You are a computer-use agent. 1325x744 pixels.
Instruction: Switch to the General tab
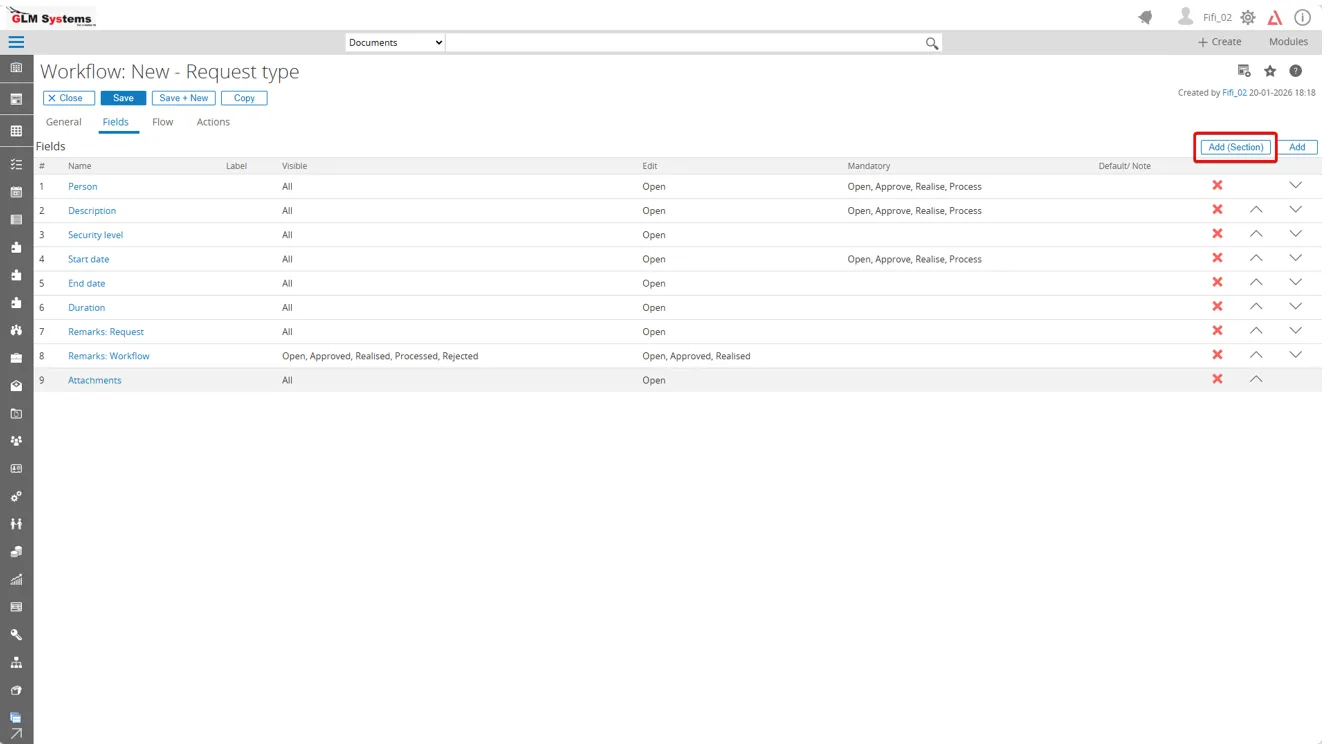coord(63,122)
